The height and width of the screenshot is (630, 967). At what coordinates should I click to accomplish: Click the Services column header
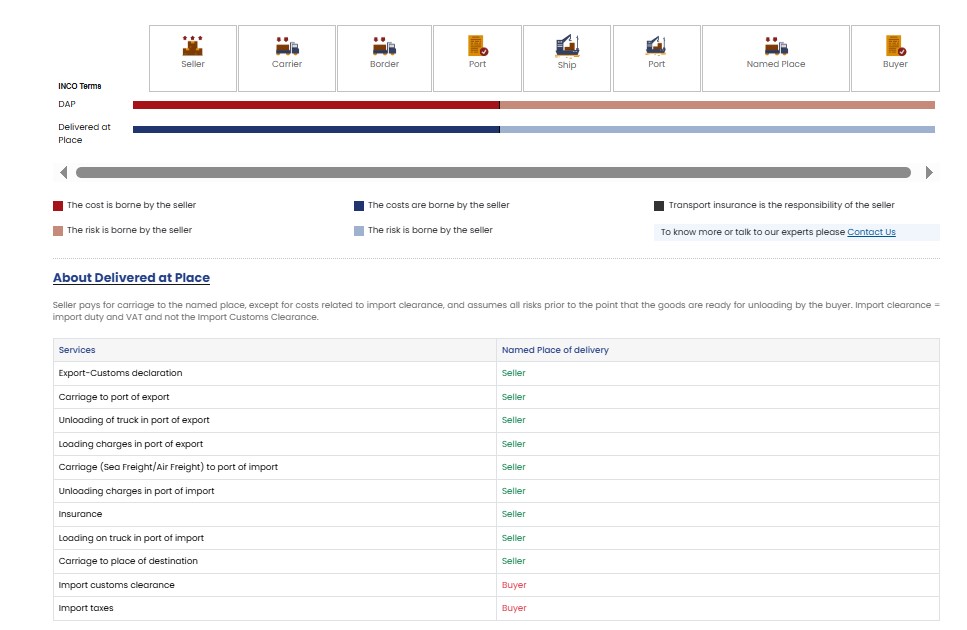77,350
